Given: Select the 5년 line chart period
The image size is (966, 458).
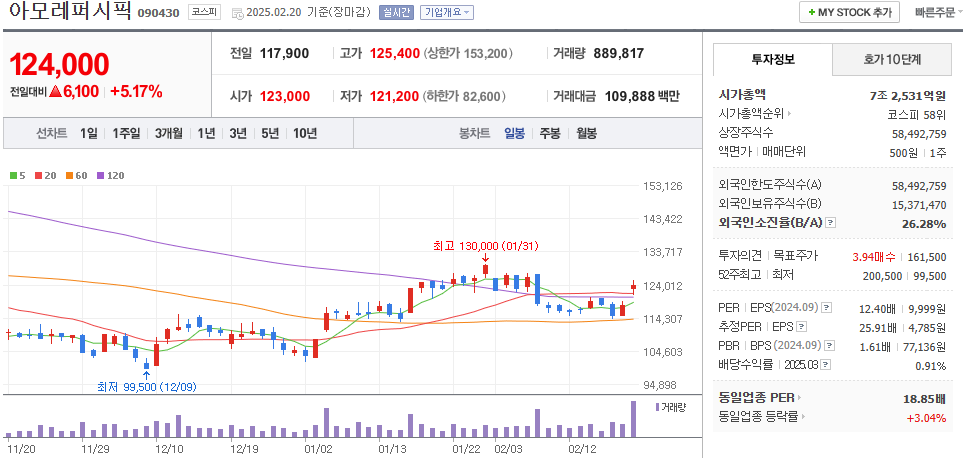Looking at the screenshot, I should pyautogui.click(x=270, y=133).
